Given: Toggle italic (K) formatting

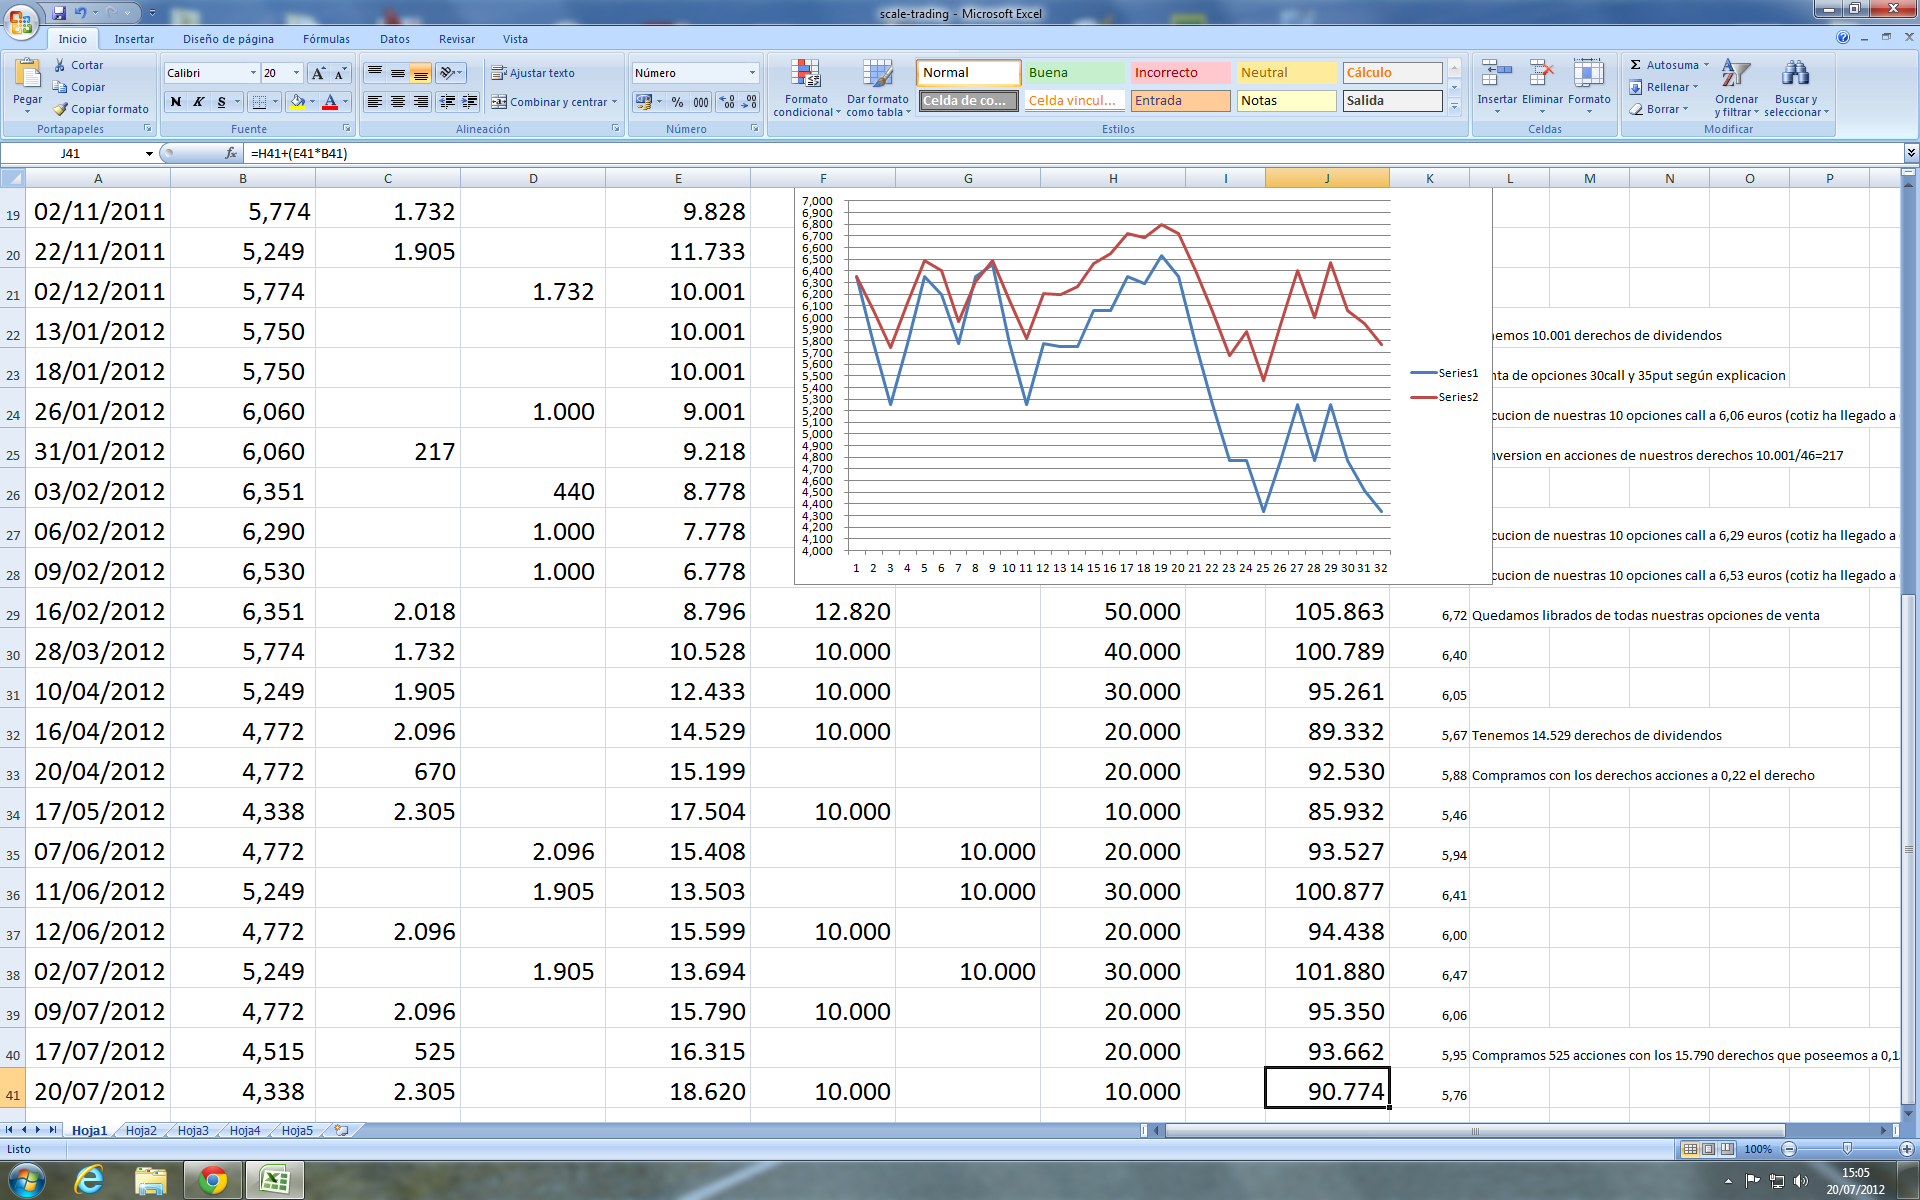Looking at the screenshot, I should point(199,102).
